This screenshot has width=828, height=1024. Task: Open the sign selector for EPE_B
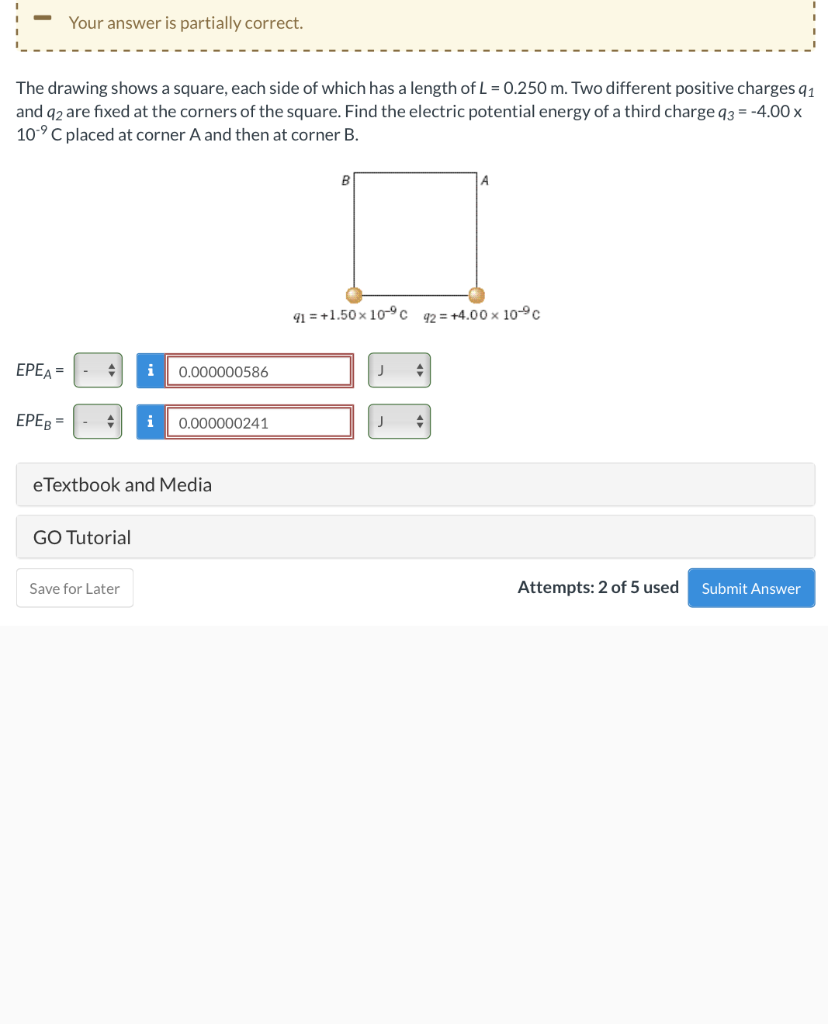tap(97, 421)
